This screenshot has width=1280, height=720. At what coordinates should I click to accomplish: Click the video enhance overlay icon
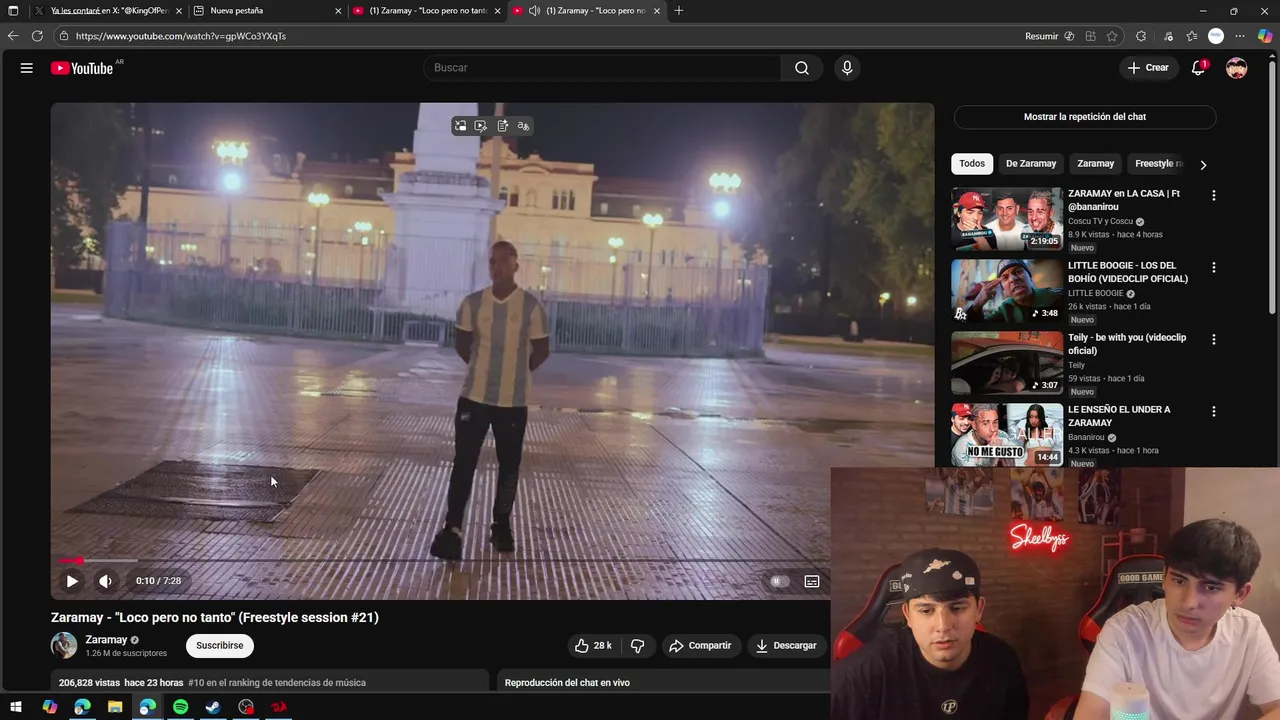[481, 126]
